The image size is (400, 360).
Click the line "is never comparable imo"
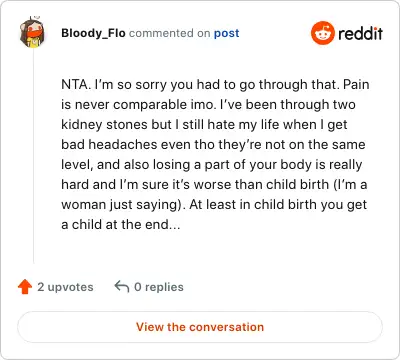(x=208, y=105)
